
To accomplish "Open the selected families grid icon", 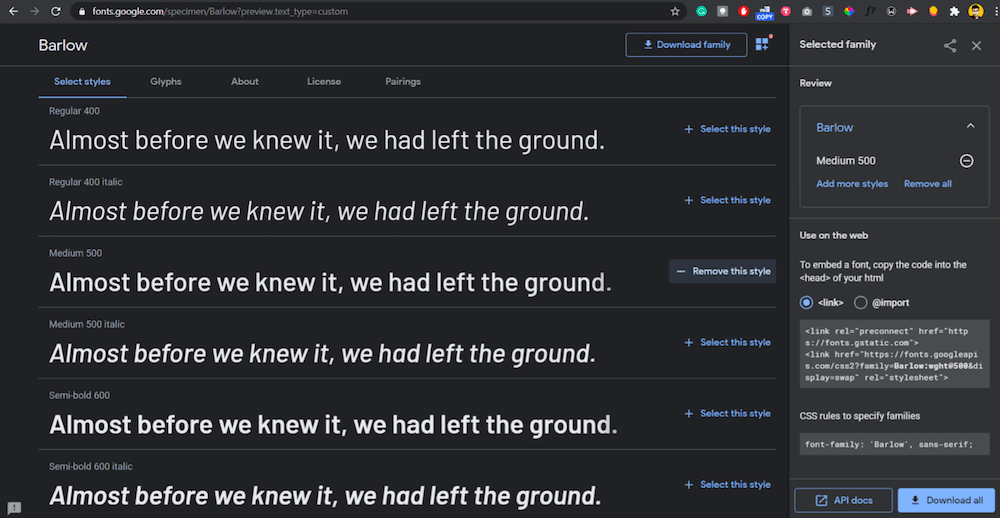I will [763, 44].
